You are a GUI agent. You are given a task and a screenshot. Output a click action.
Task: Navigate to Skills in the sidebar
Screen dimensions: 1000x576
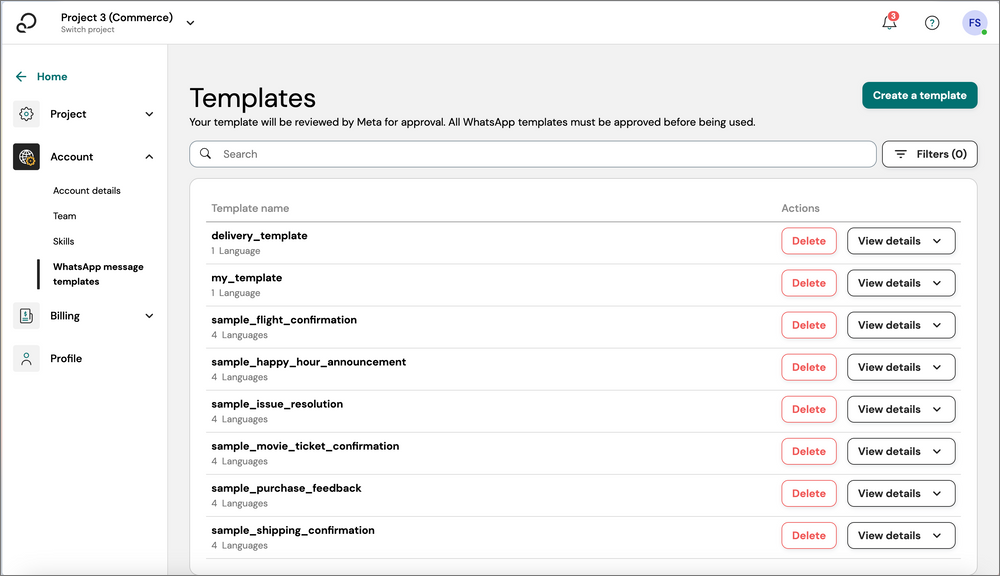pos(64,241)
